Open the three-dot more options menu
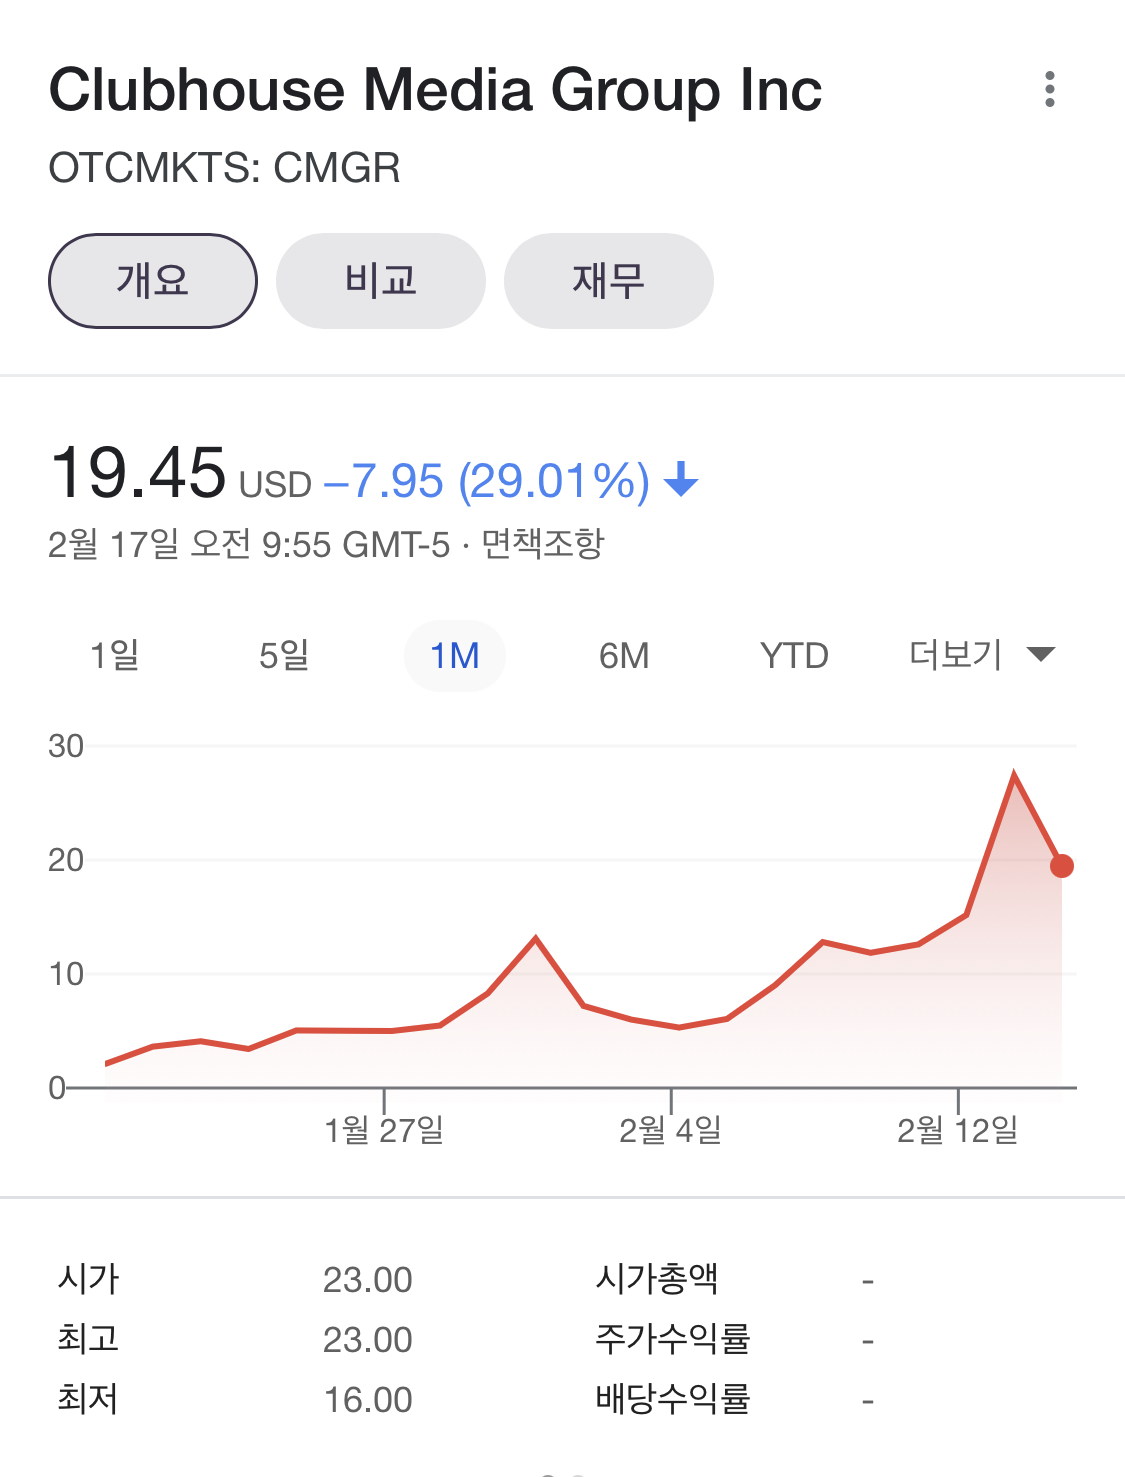Viewport: 1125px width, 1477px height. pyautogui.click(x=1049, y=89)
